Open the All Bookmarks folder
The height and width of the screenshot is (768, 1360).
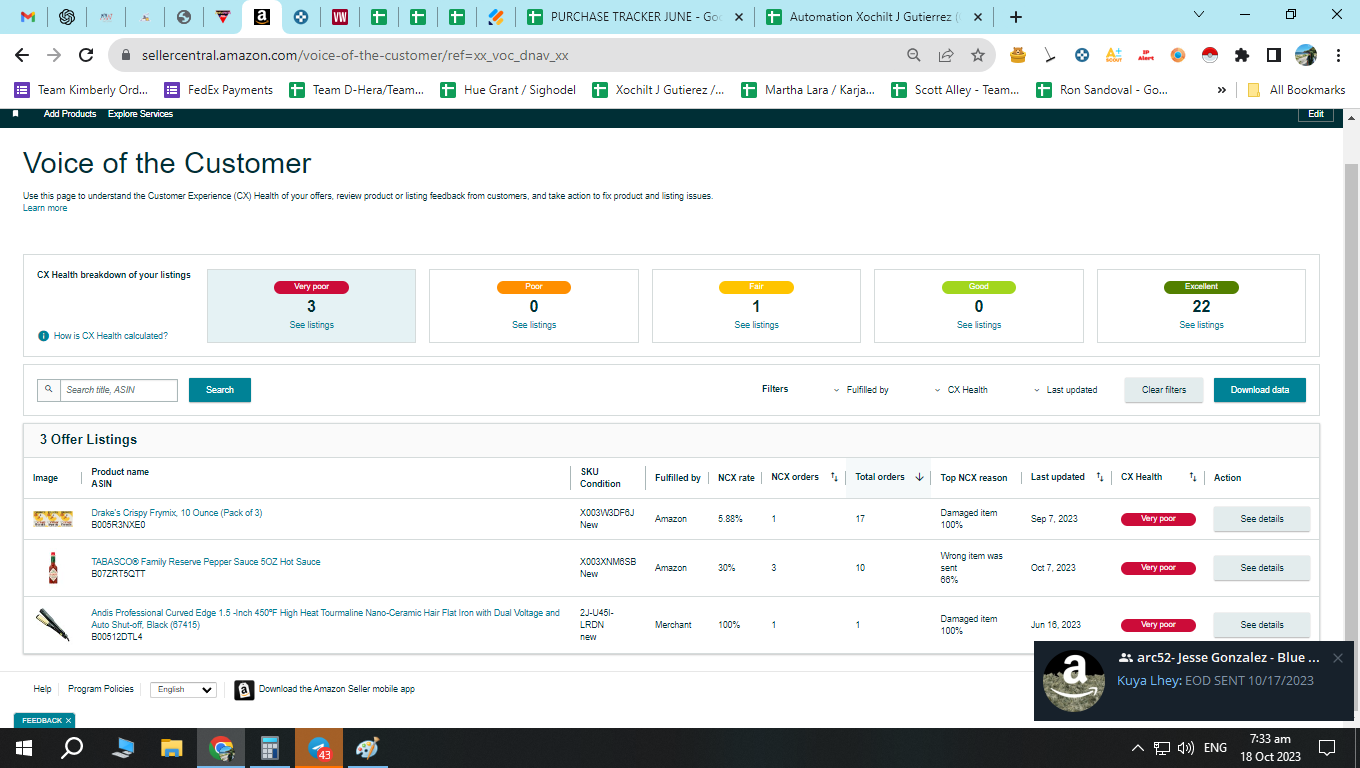[x=1296, y=90]
